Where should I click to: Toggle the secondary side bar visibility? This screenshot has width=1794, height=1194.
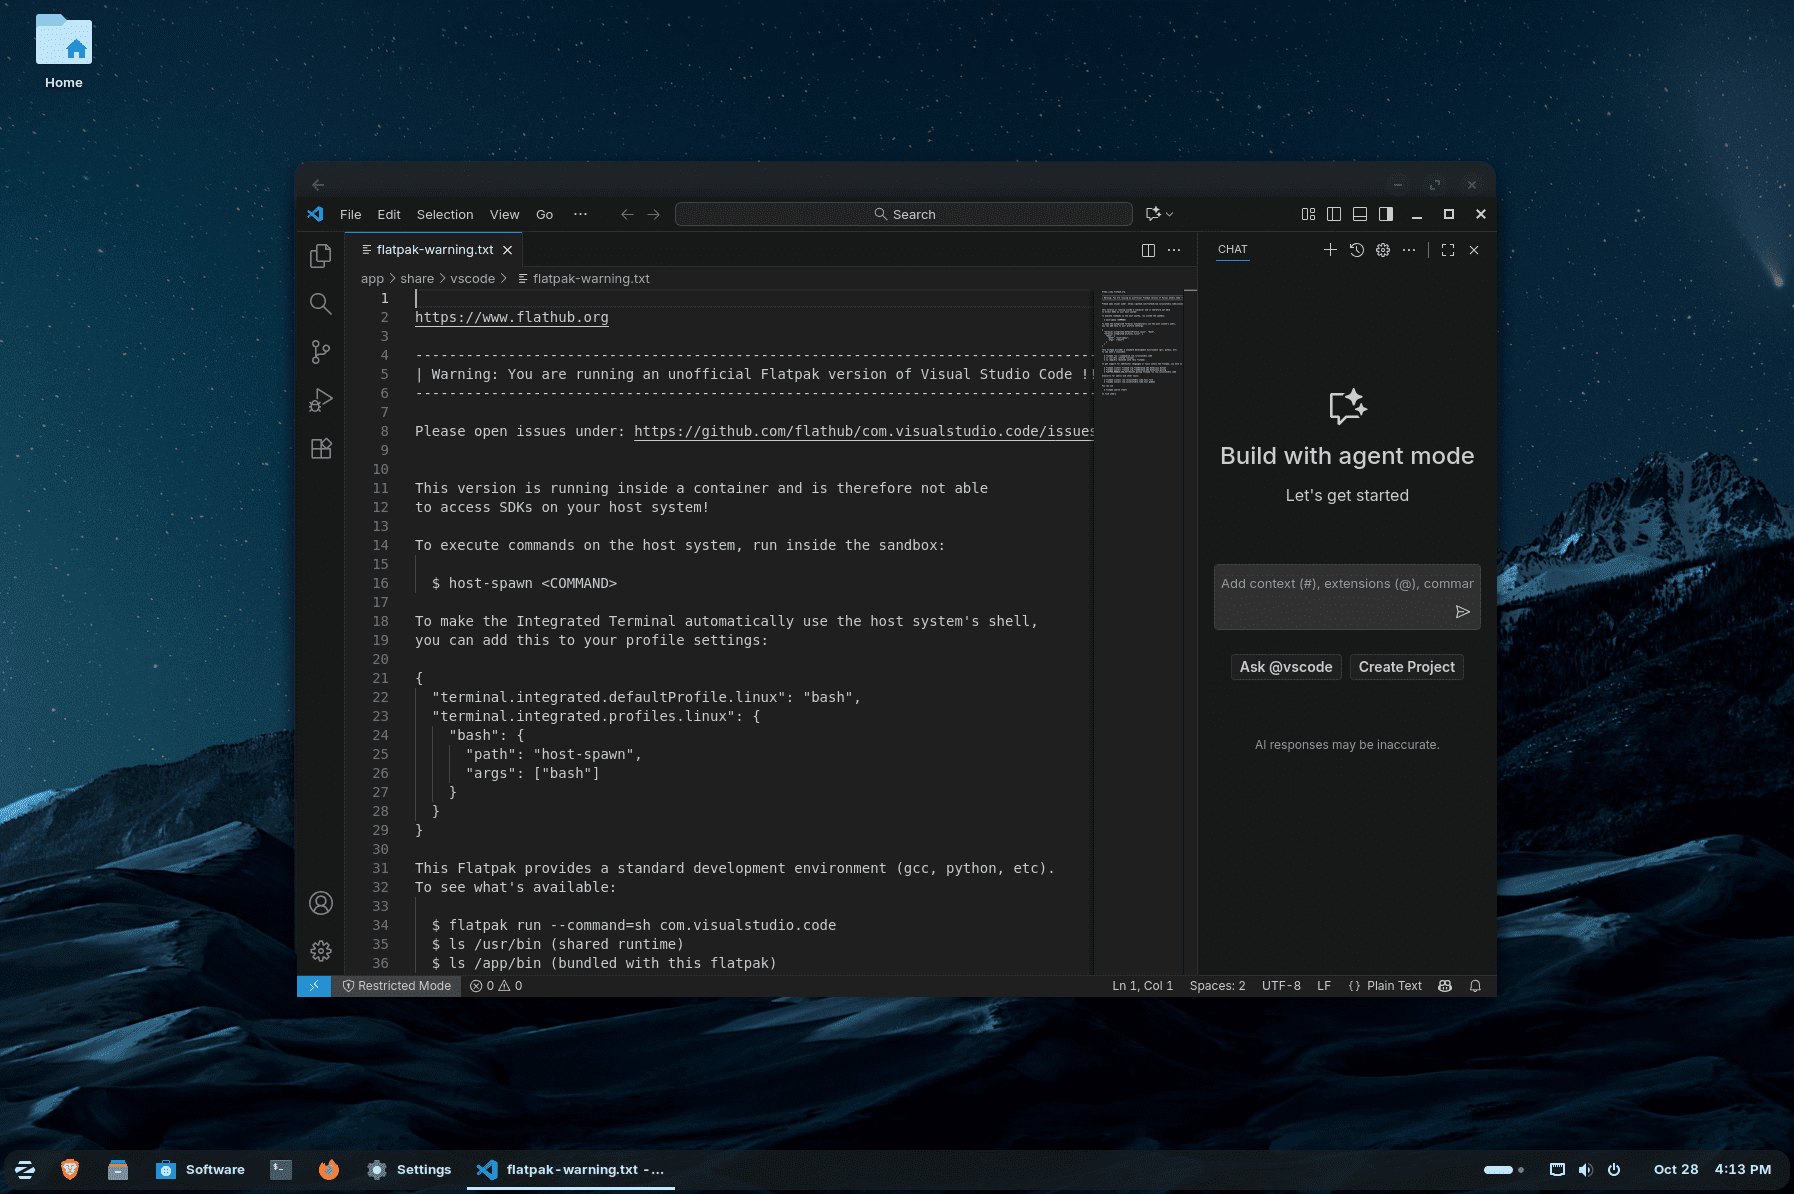[1386, 214]
